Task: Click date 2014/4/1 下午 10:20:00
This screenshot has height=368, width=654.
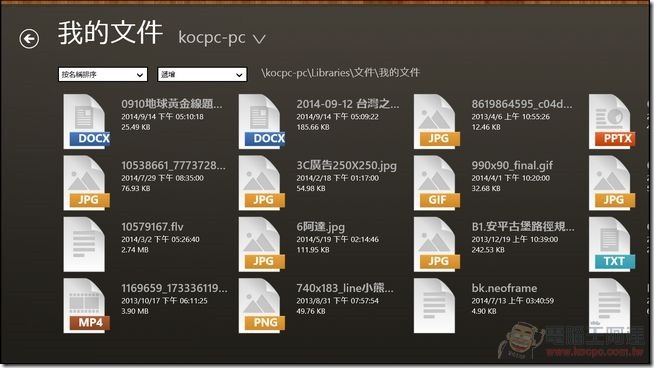Action: [x=511, y=178]
